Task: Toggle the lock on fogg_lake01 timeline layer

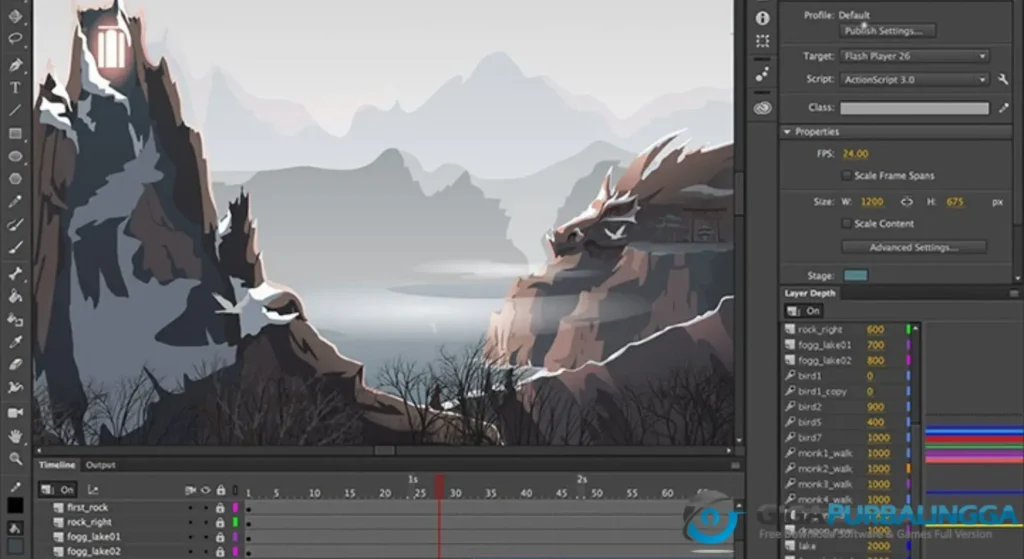Action: point(220,537)
